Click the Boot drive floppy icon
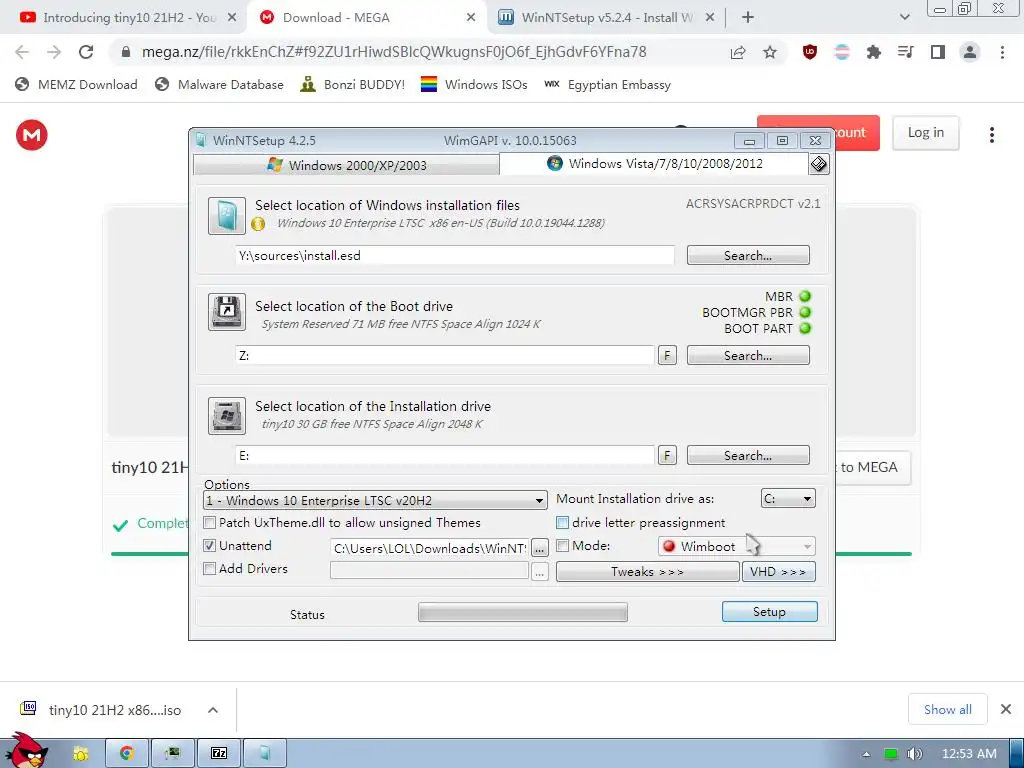Image resolution: width=1024 pixels, height=768 pixels. 227,312
